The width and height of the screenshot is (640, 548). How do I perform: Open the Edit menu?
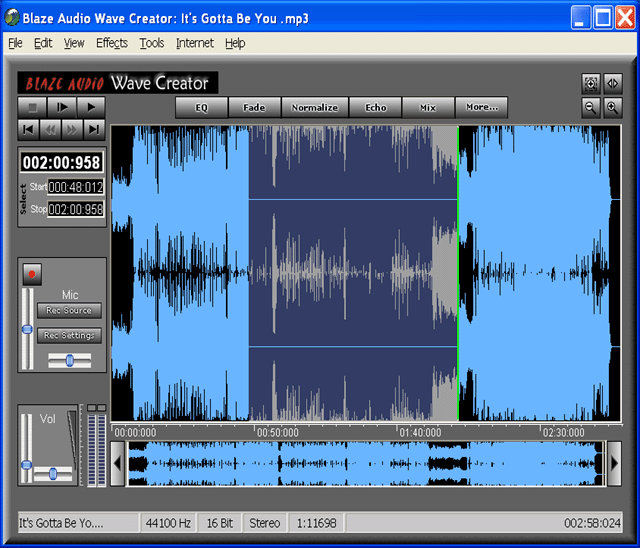(x=43, y=43)
